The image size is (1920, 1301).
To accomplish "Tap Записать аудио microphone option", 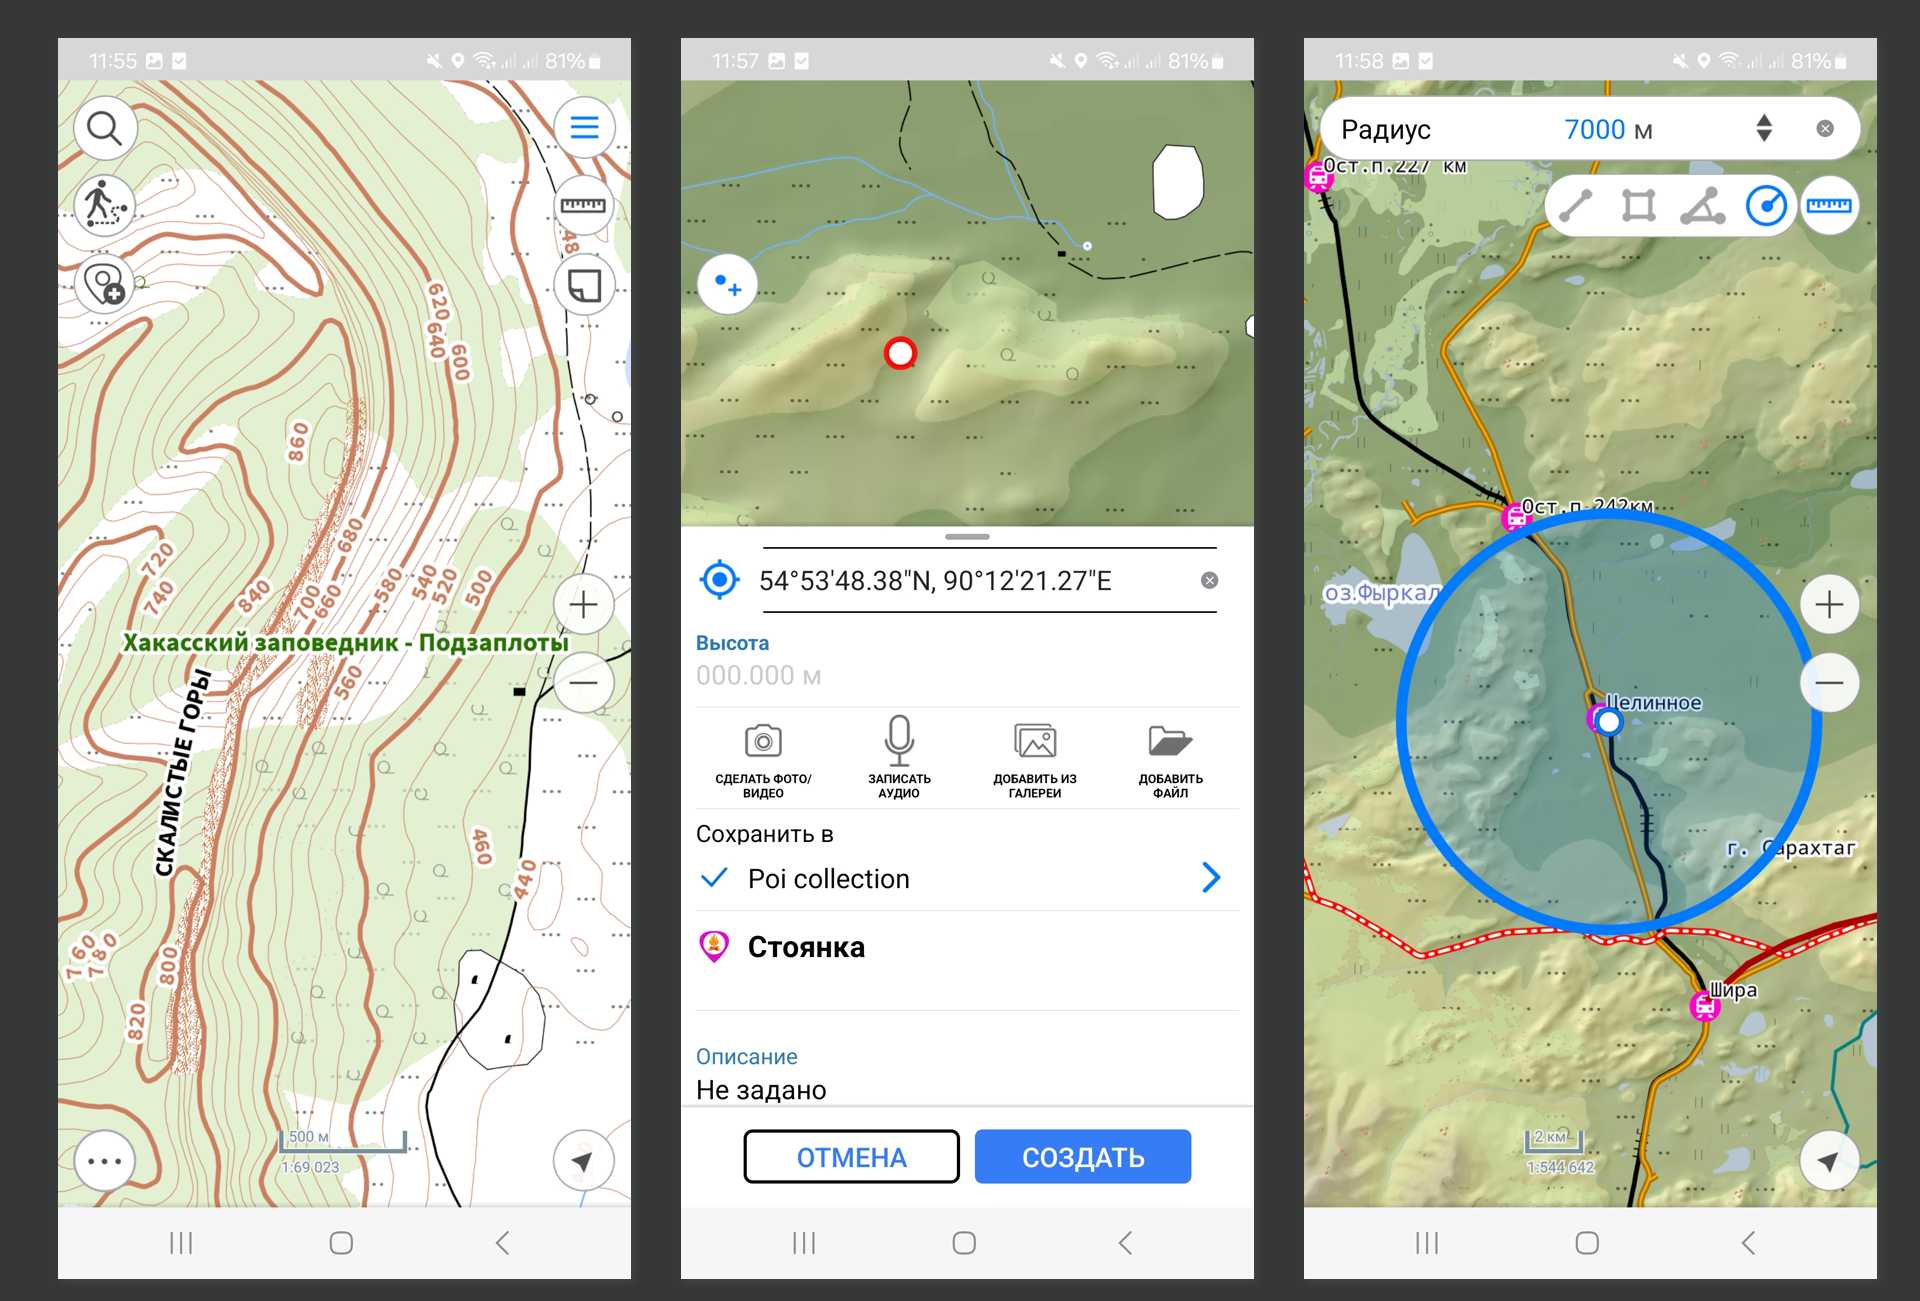I will (899, 760).
